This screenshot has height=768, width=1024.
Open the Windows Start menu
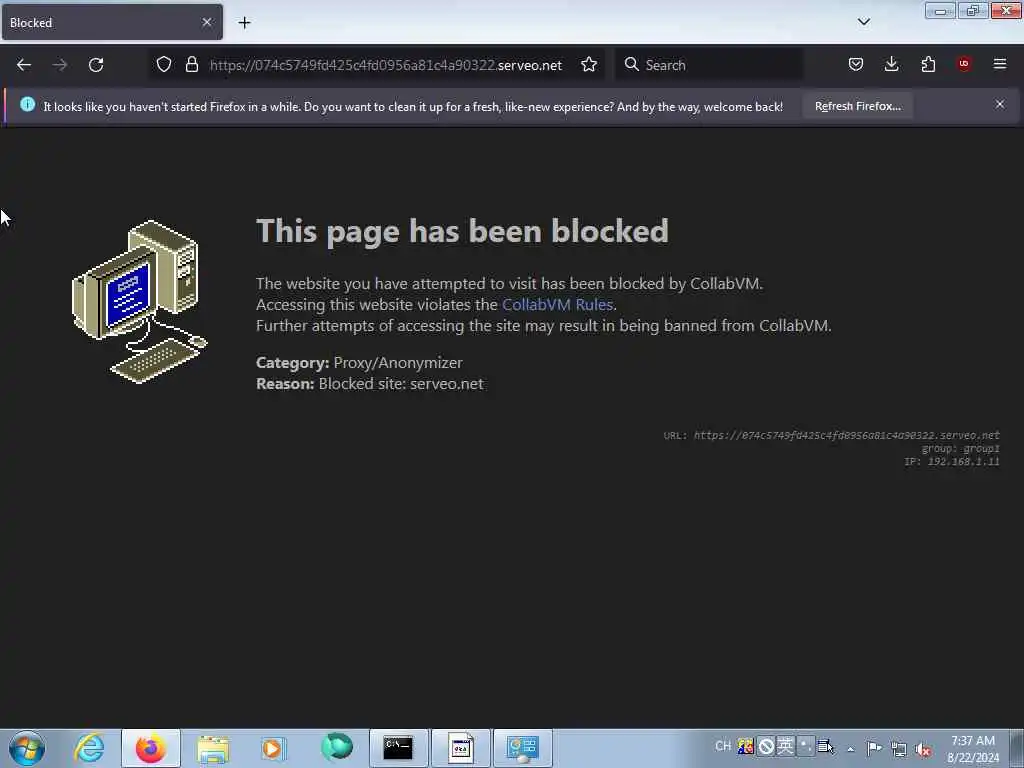[x=27, y=748]
